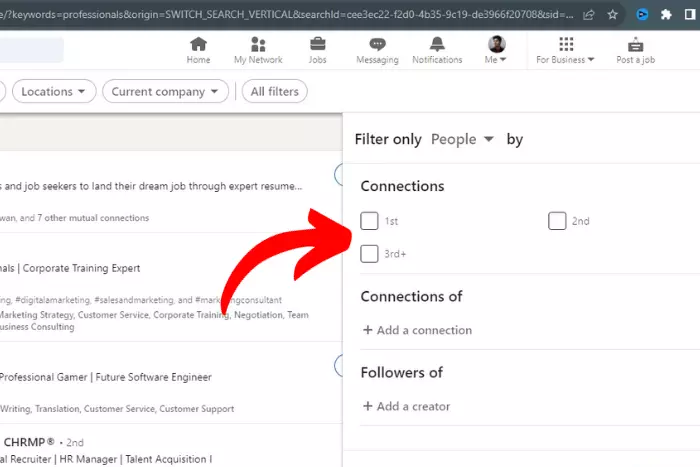Change the People filter type dropdown

coord(462,139)
